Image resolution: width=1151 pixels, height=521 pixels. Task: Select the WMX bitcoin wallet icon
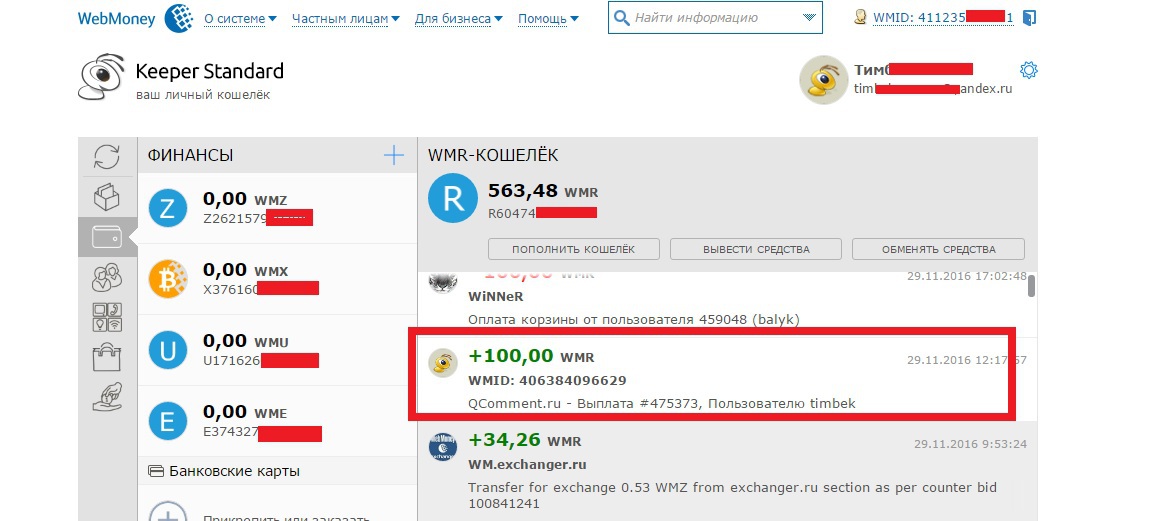(168, 280)
